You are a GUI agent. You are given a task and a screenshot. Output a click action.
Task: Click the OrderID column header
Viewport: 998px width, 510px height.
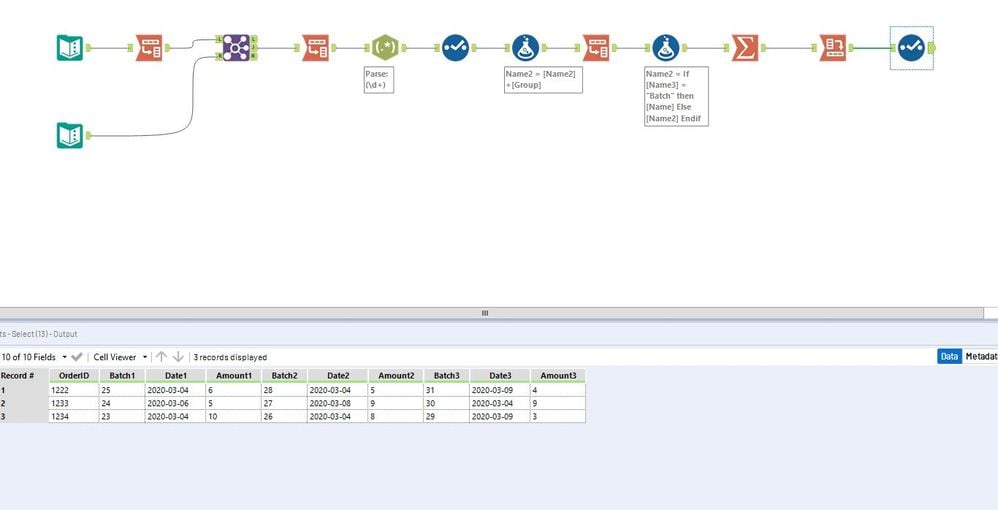(x=74, y=376)
